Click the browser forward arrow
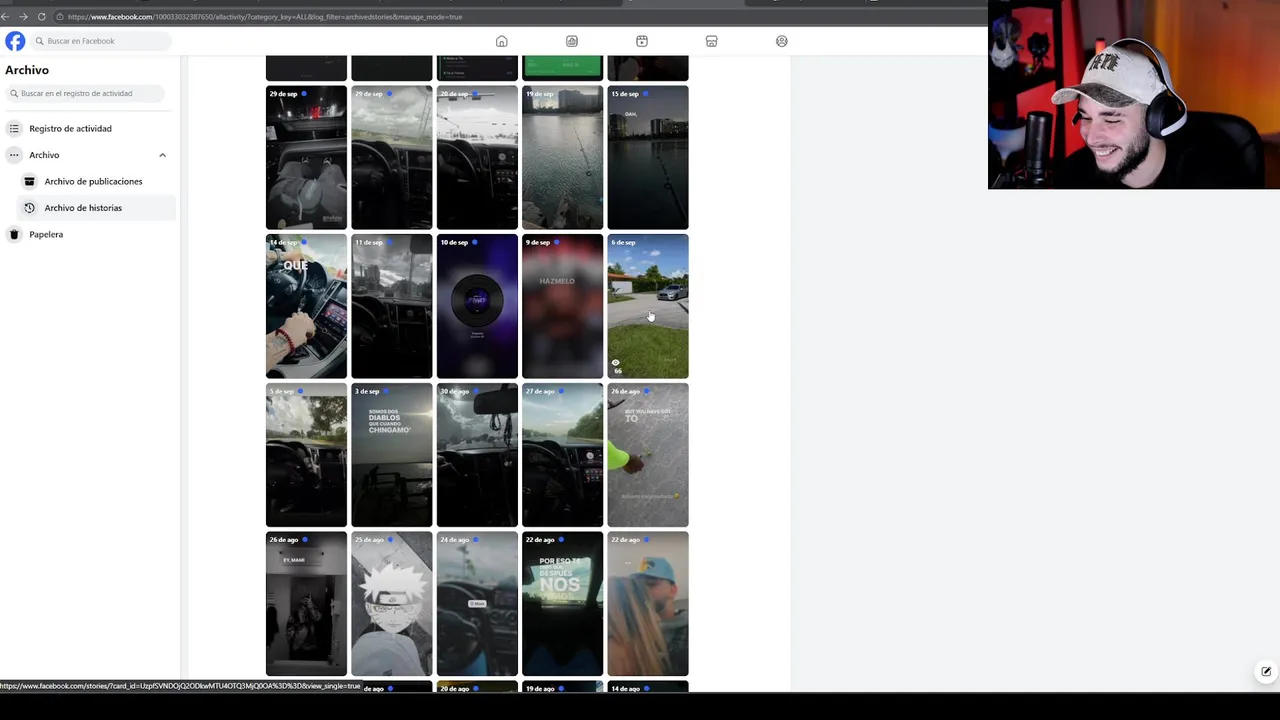This screenshot has width=1280, height=720. (x=23, y=17)
